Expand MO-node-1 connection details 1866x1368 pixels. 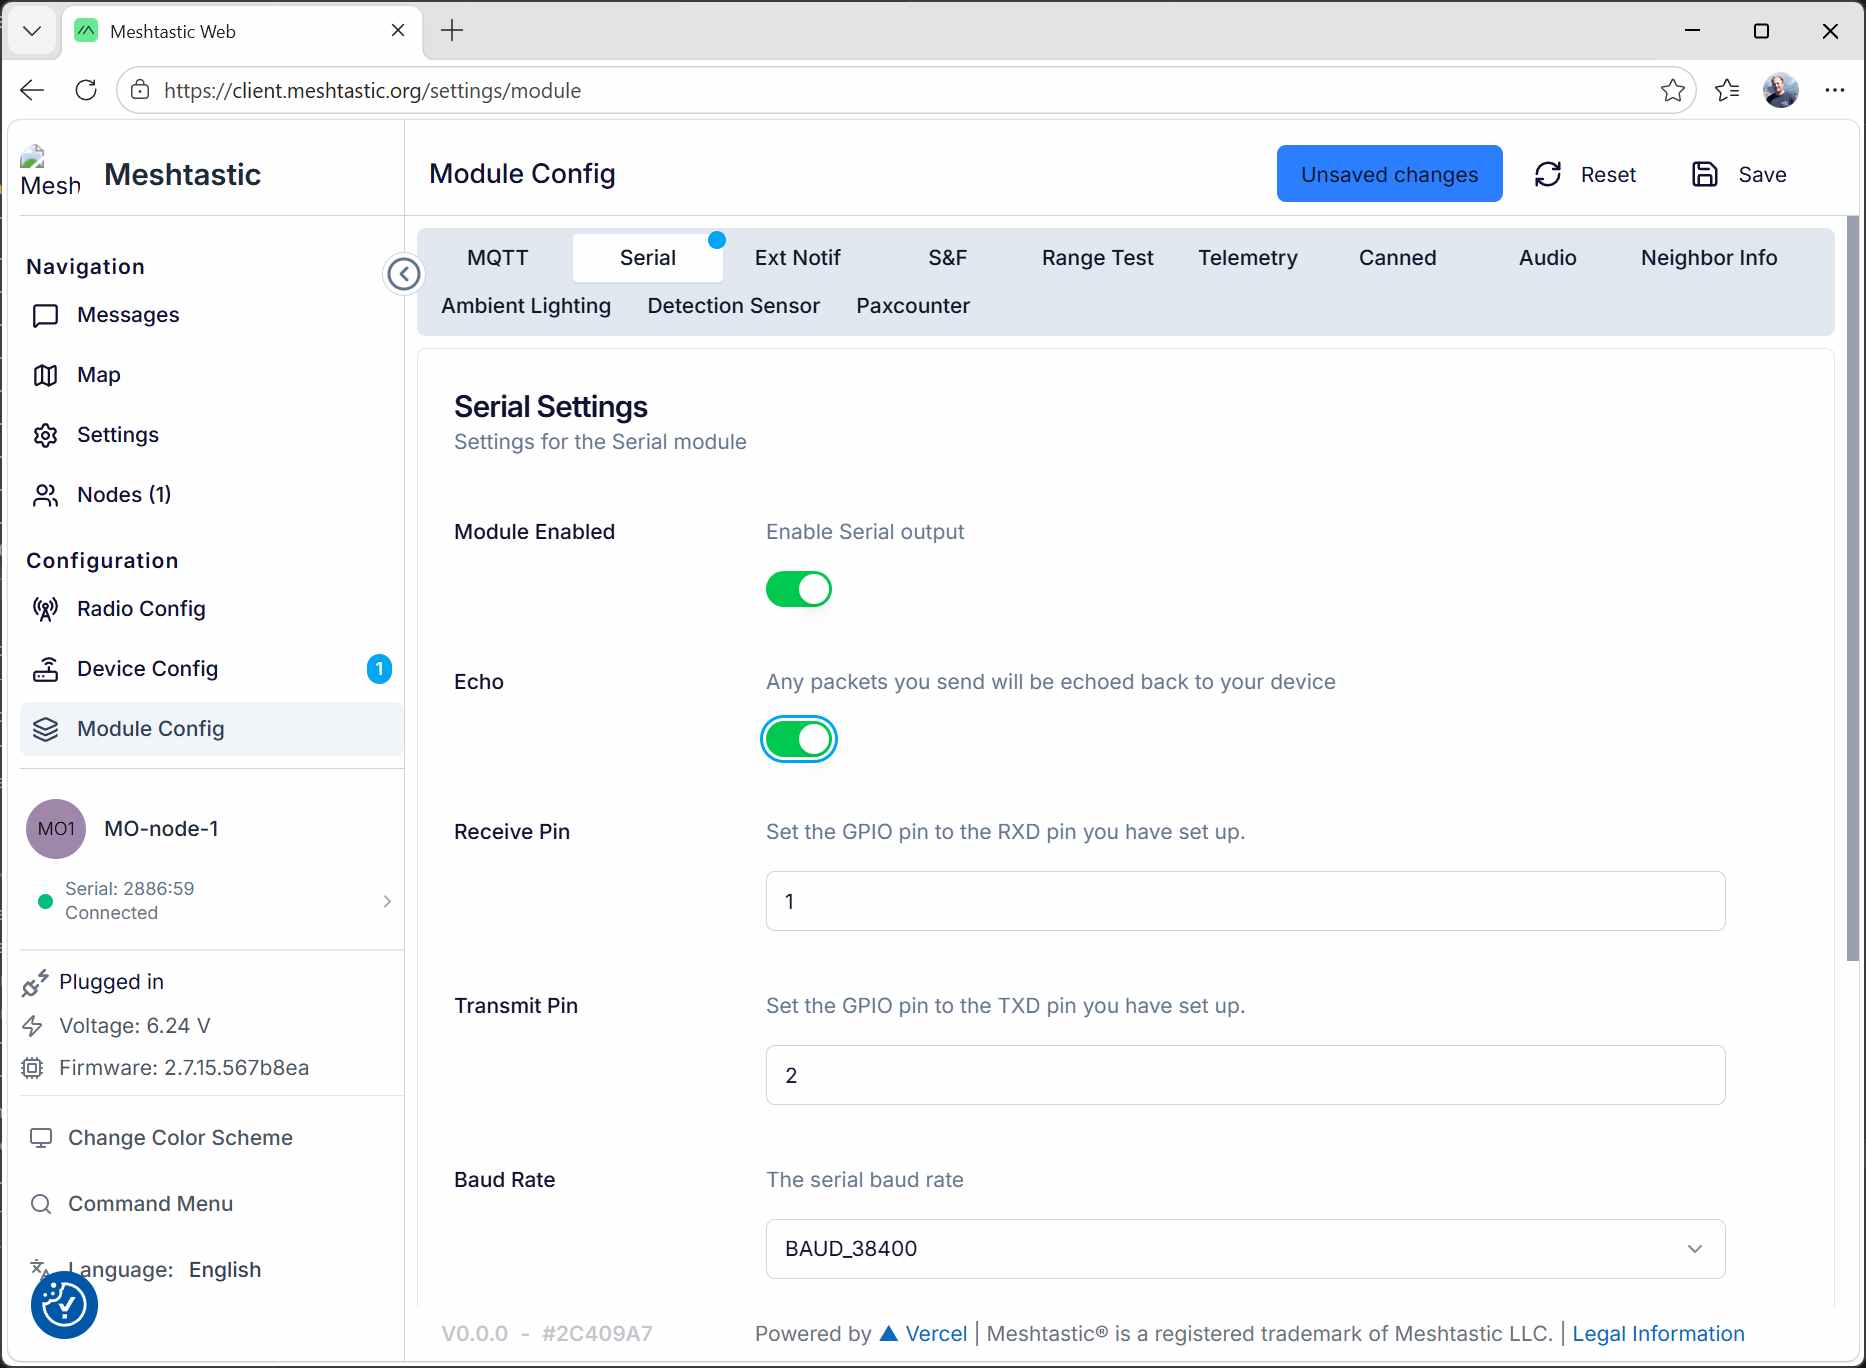tap(386, 901)
